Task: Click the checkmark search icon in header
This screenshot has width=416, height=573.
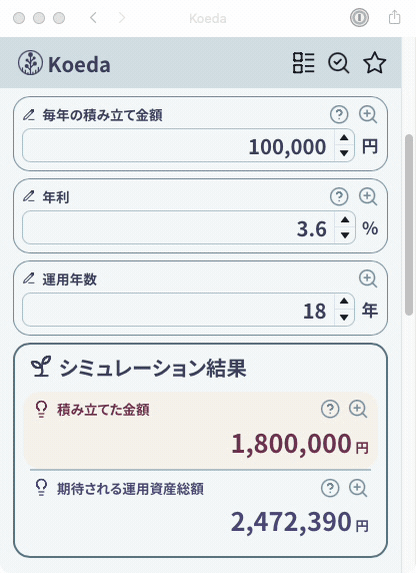Action: point(339,63)
